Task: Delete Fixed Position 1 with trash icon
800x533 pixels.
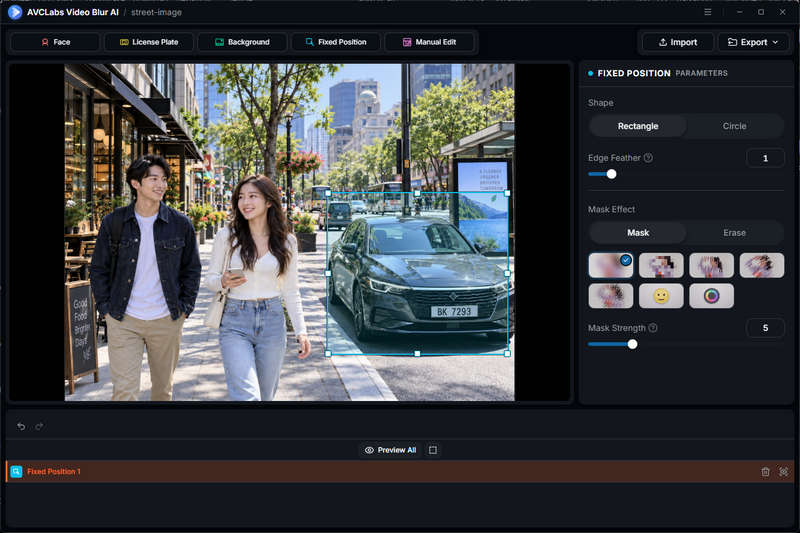Action: pyautogui.click(x=765, y=472)
